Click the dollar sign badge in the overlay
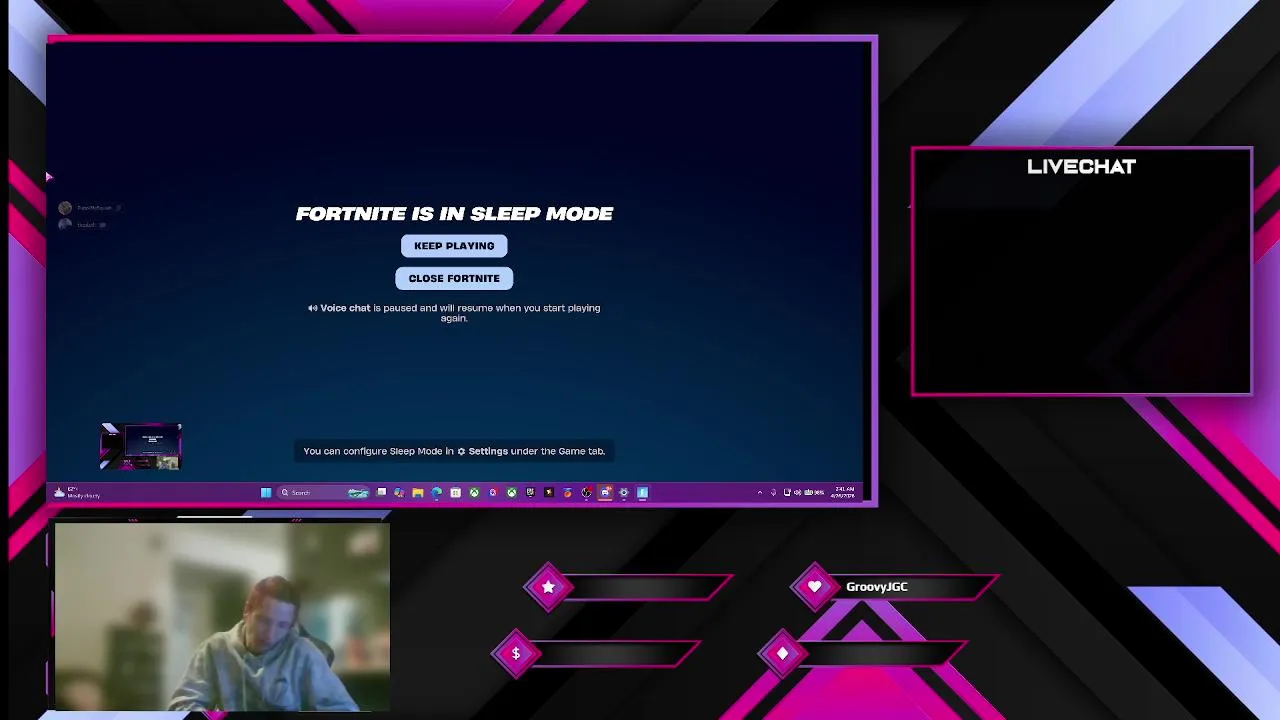The height and width of the screenshot is (720, 1280). (516, 654)
